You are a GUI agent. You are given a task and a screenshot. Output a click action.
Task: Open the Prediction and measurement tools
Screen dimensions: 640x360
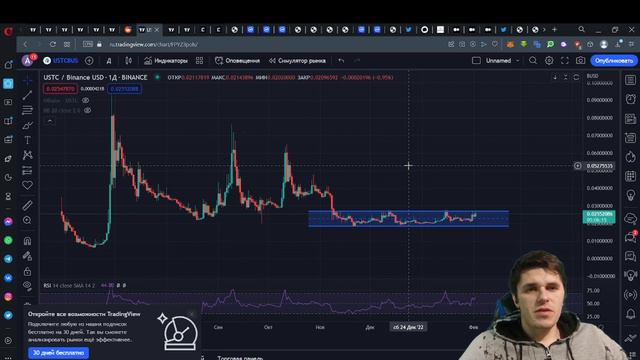(27, 170)
